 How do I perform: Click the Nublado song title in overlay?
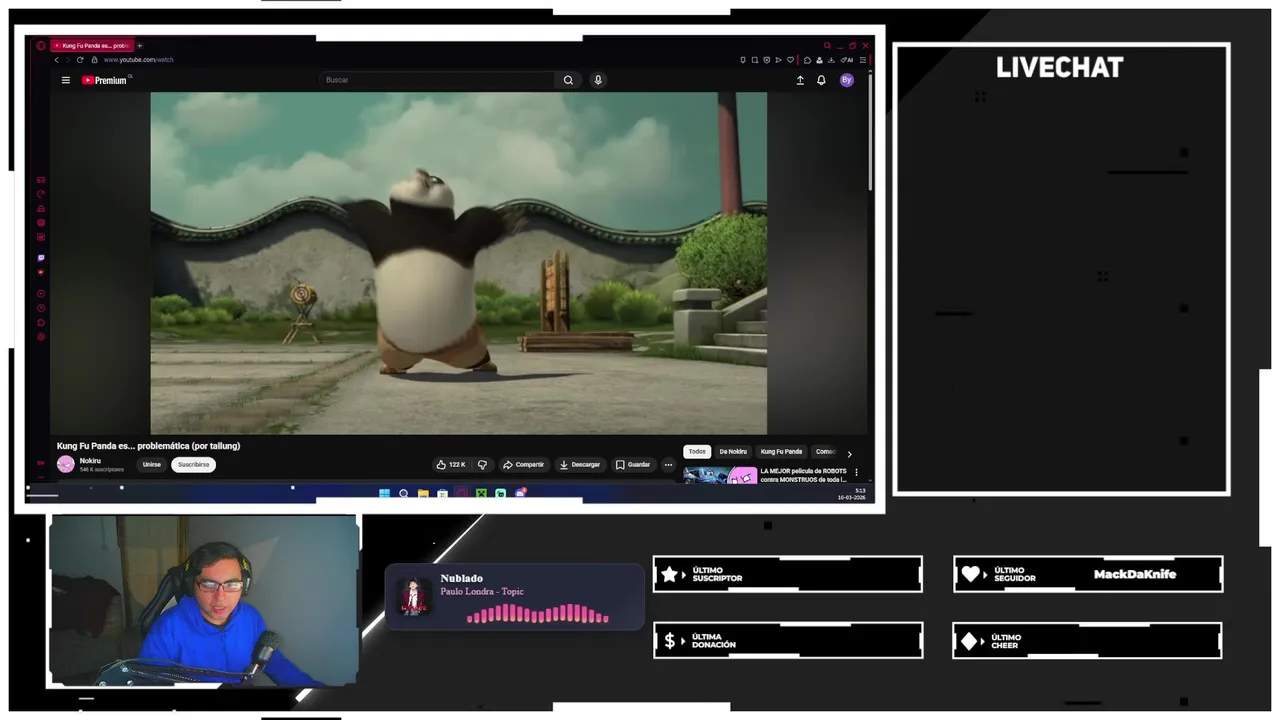pos(462,579)
